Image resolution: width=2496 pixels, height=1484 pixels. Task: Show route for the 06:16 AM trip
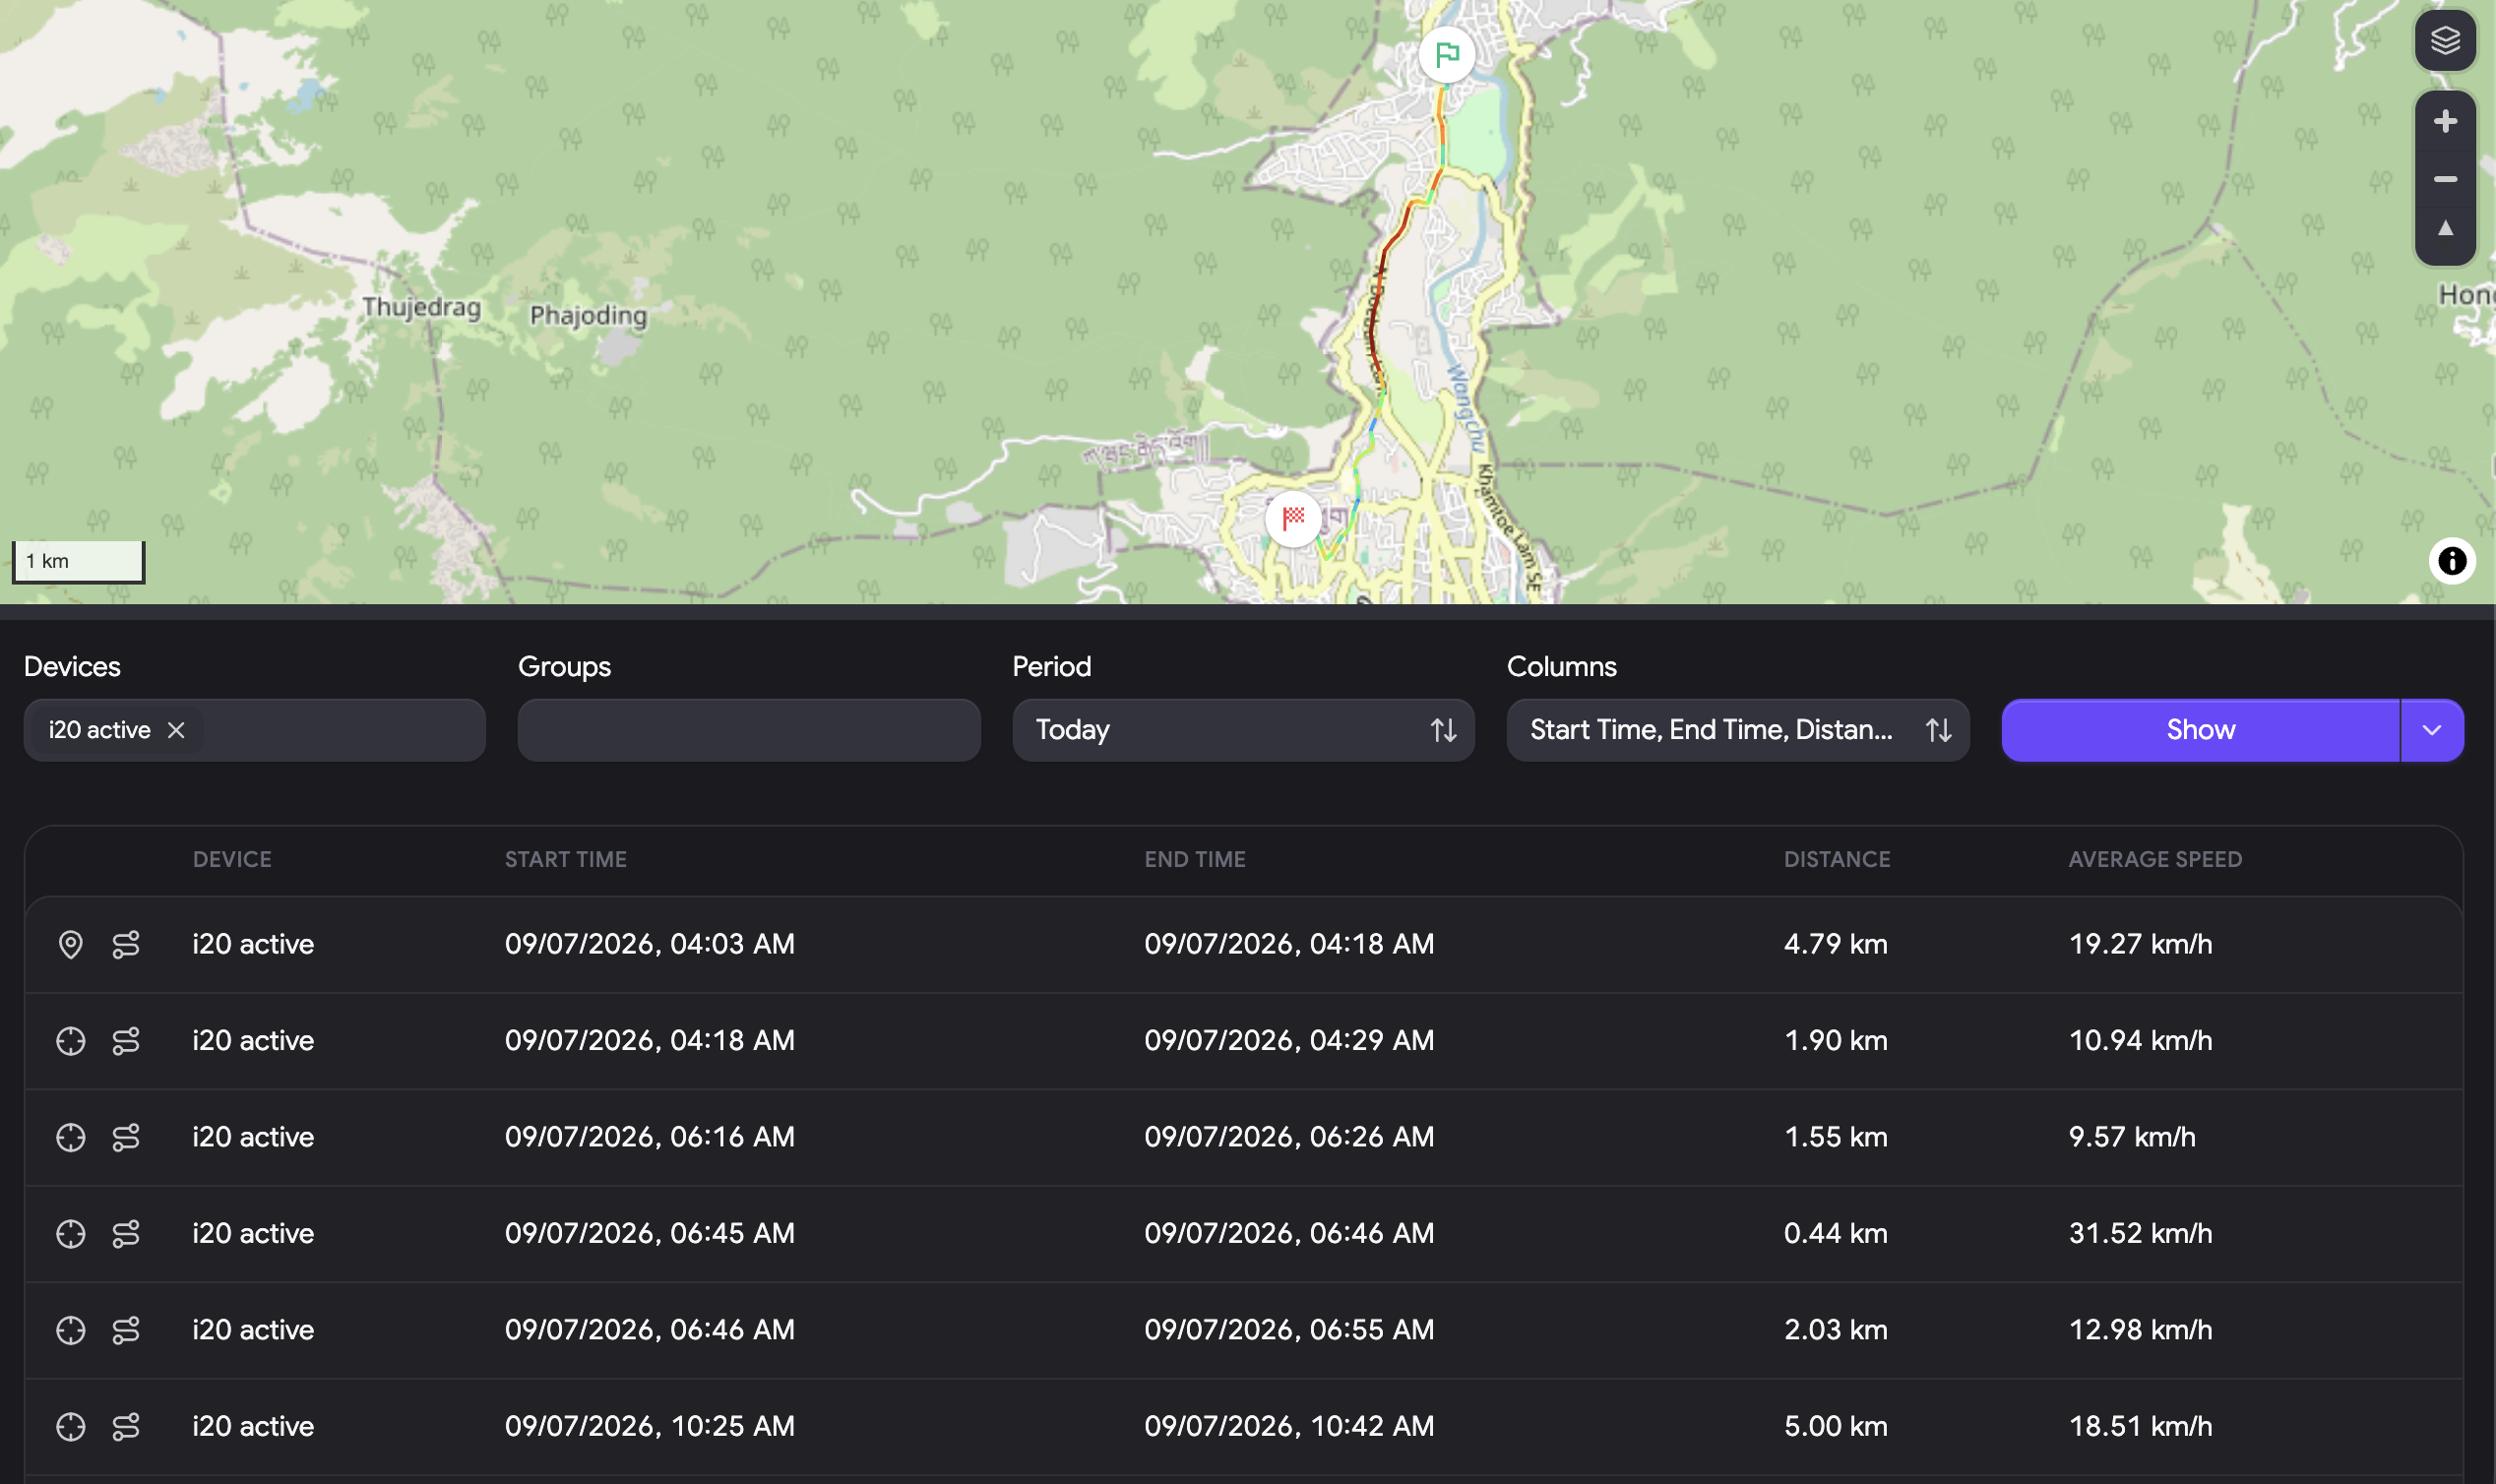tap(126, 1137)
